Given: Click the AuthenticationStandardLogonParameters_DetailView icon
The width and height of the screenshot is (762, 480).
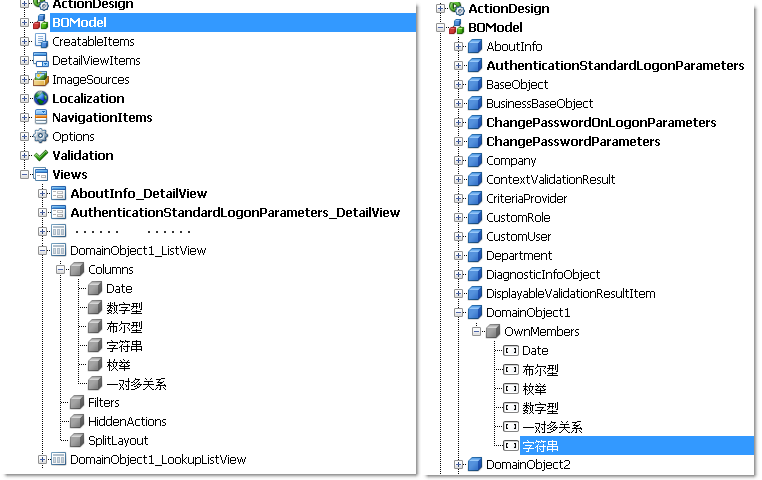Looking at the screenshot, I should tap(59, 212).
